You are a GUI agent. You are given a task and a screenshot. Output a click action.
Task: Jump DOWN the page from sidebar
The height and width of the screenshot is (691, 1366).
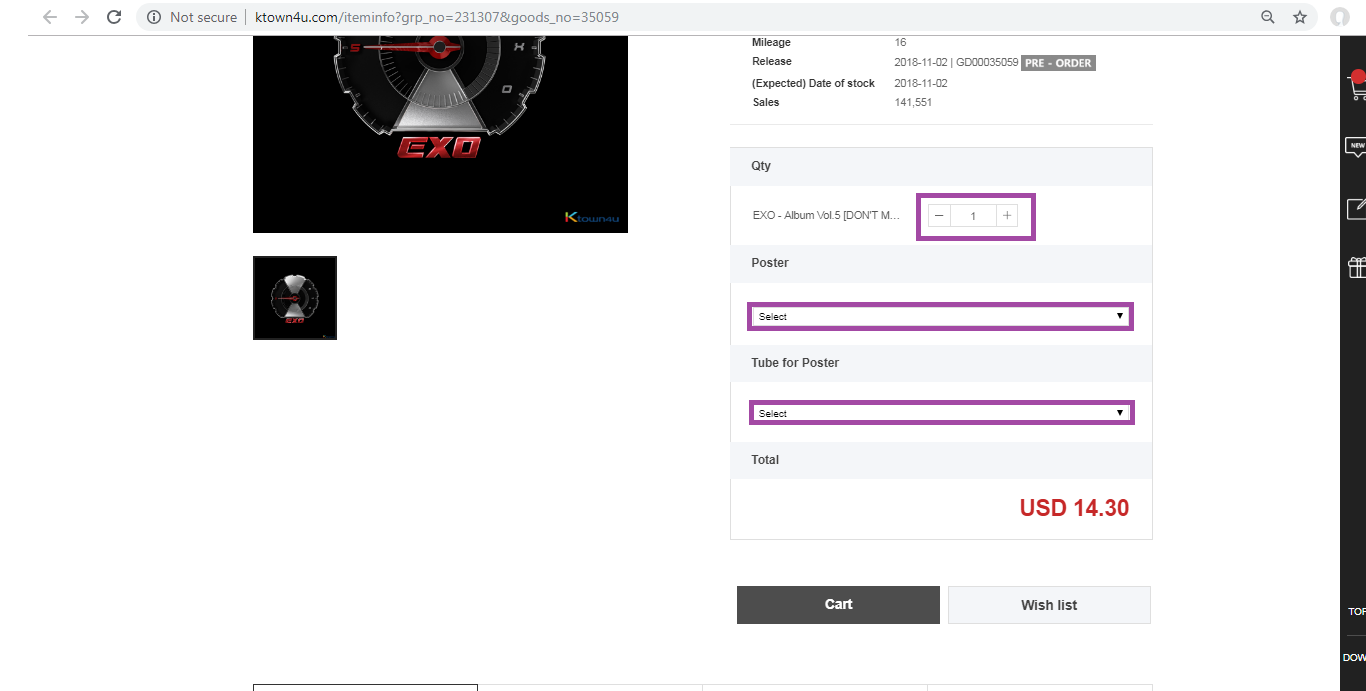point(1354,657)
